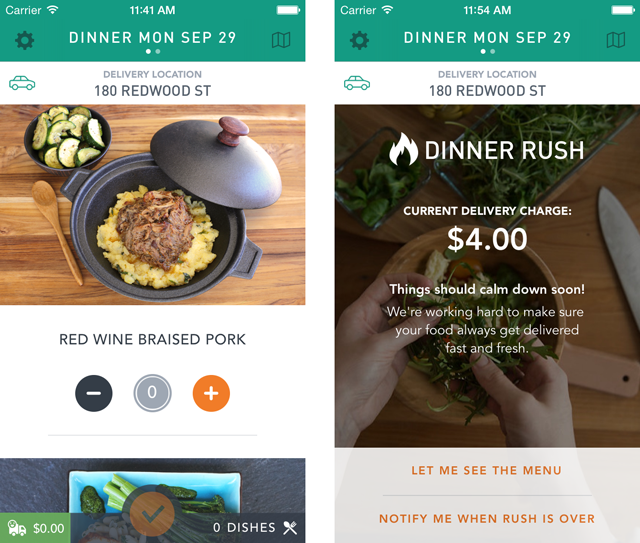Tap map icon on Dinner Rush screen header

click(x=616, y=40)
